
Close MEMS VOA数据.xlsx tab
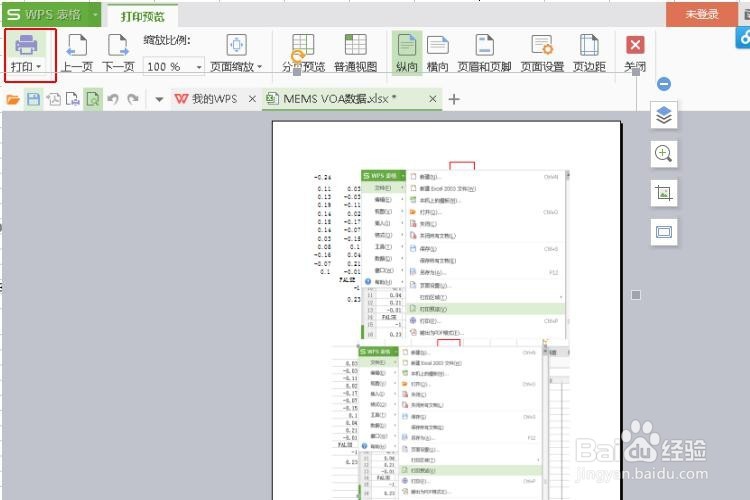(x=432, y=99)
